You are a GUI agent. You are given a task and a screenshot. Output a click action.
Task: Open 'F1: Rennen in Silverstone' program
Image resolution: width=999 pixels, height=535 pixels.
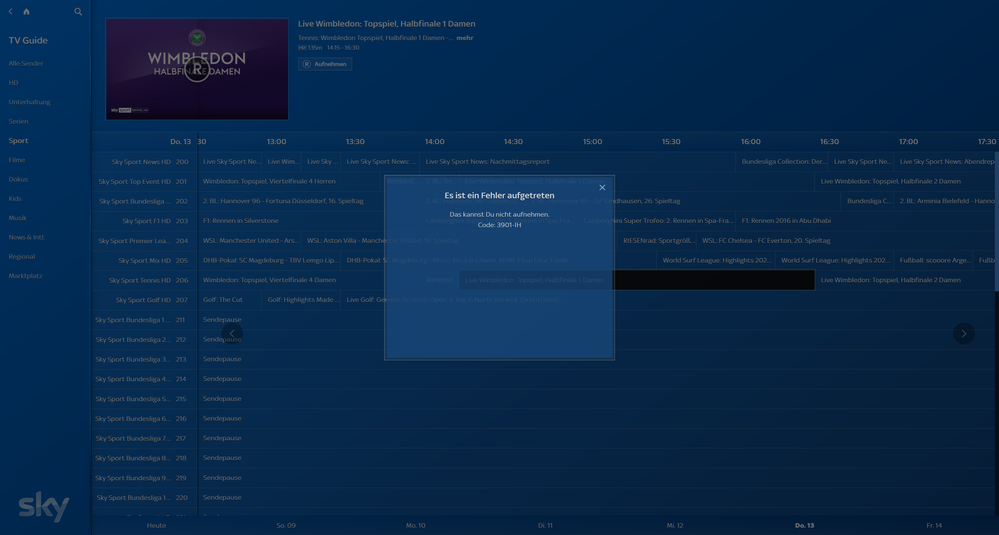coord(309,221)
